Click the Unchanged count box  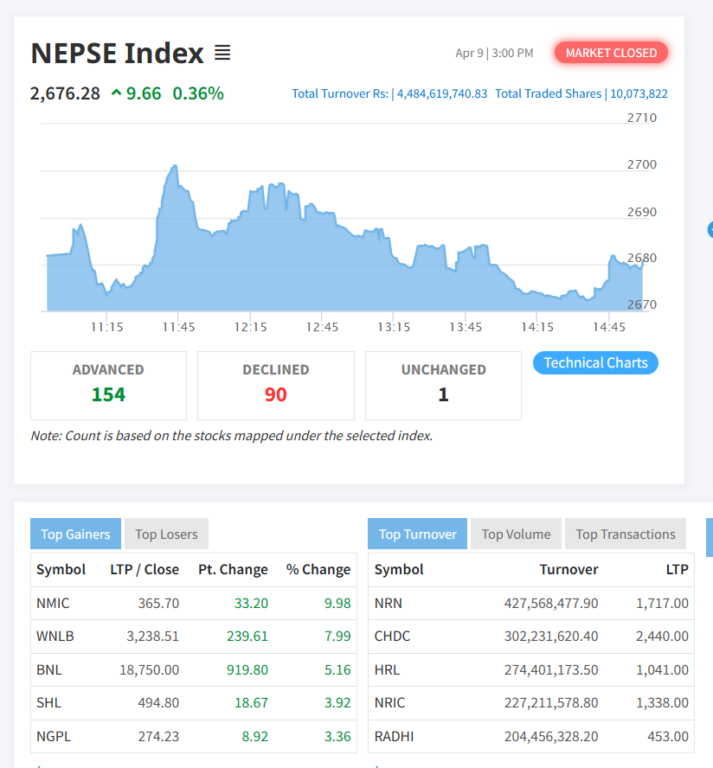(x=443, y=385)
